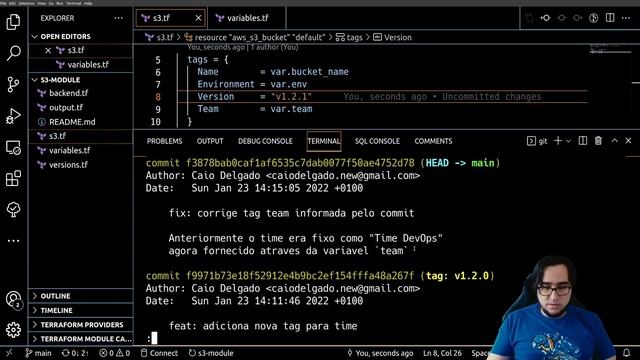Switch to the DEBUG CONSOLE tab
Viewport: 640px width, 360px height.
pos(265,141)
